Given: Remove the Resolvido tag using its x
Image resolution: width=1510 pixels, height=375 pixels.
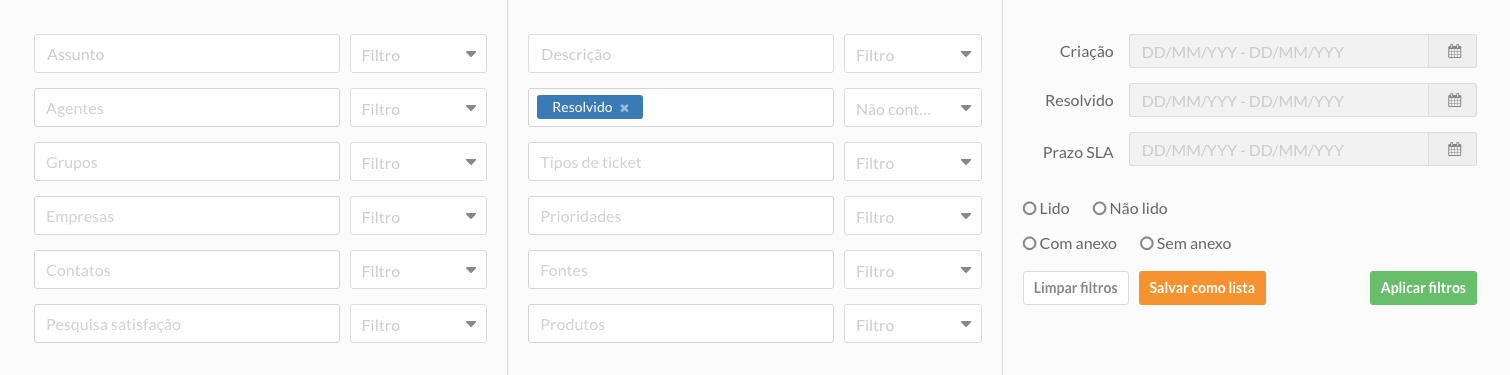Looking at the screenshot, I should click(625, 108).
